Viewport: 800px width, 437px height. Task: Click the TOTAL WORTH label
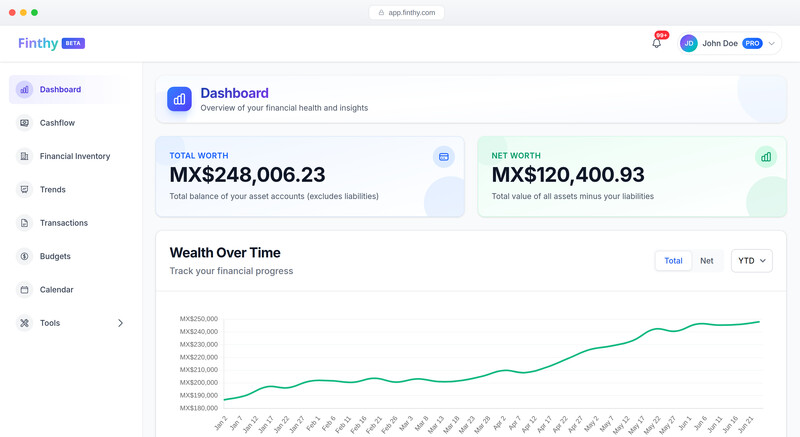tap(199, 156)
